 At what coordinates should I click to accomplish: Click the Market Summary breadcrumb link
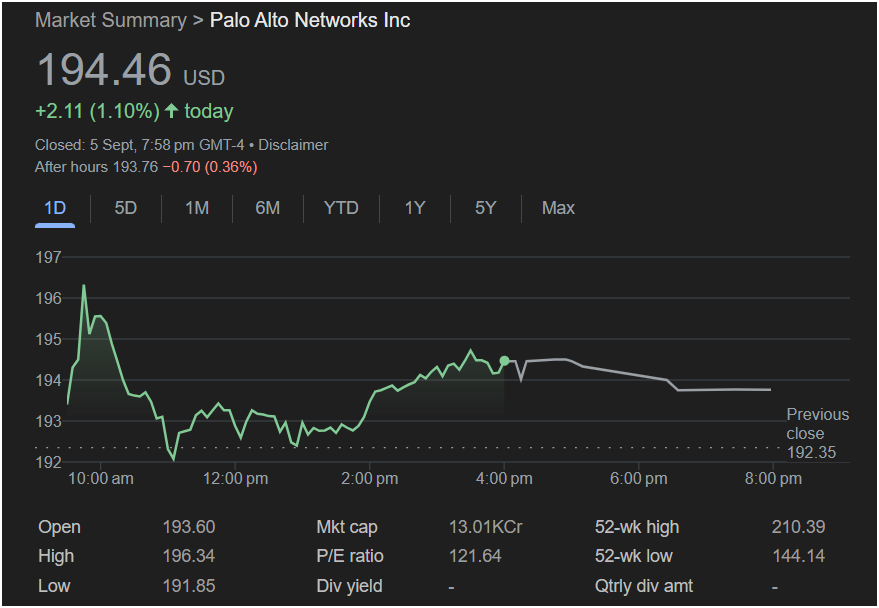(110, 20)
